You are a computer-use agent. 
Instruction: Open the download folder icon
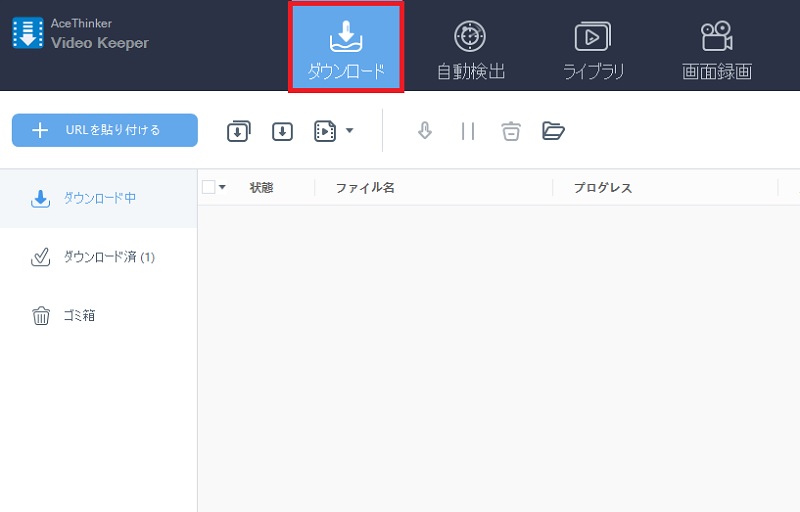pos(553,131)
